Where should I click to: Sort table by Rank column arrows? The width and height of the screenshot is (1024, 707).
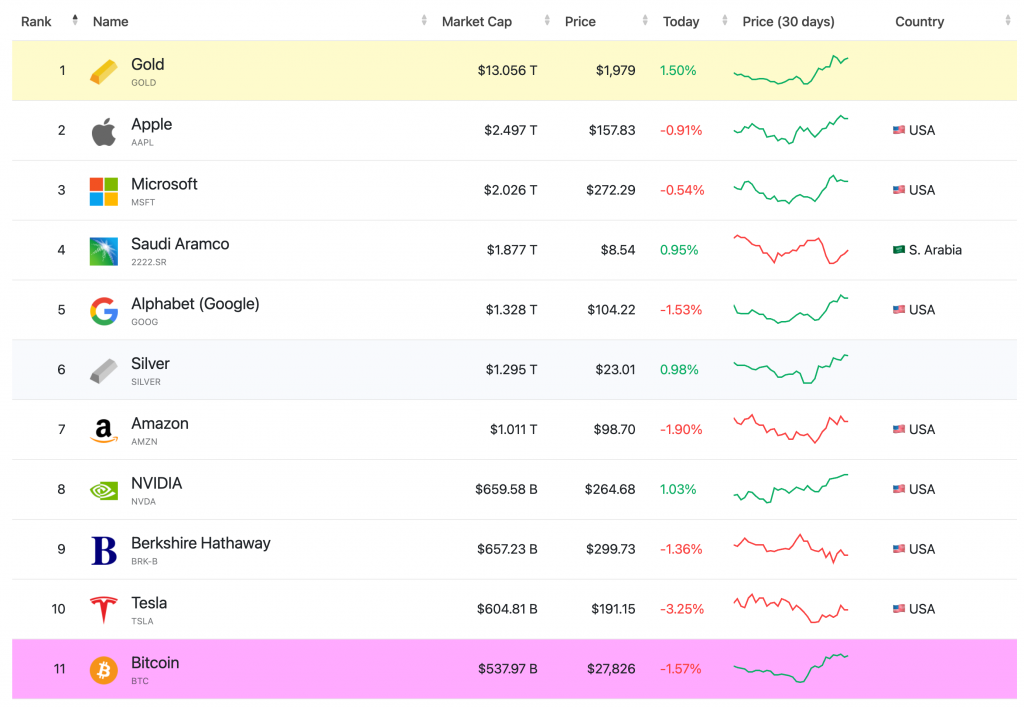75,20
